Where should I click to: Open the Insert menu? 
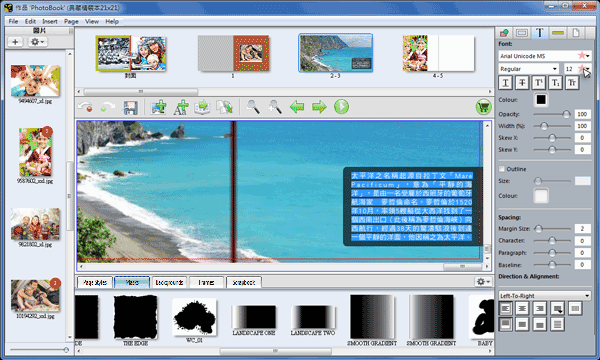[x=50, y=21]
